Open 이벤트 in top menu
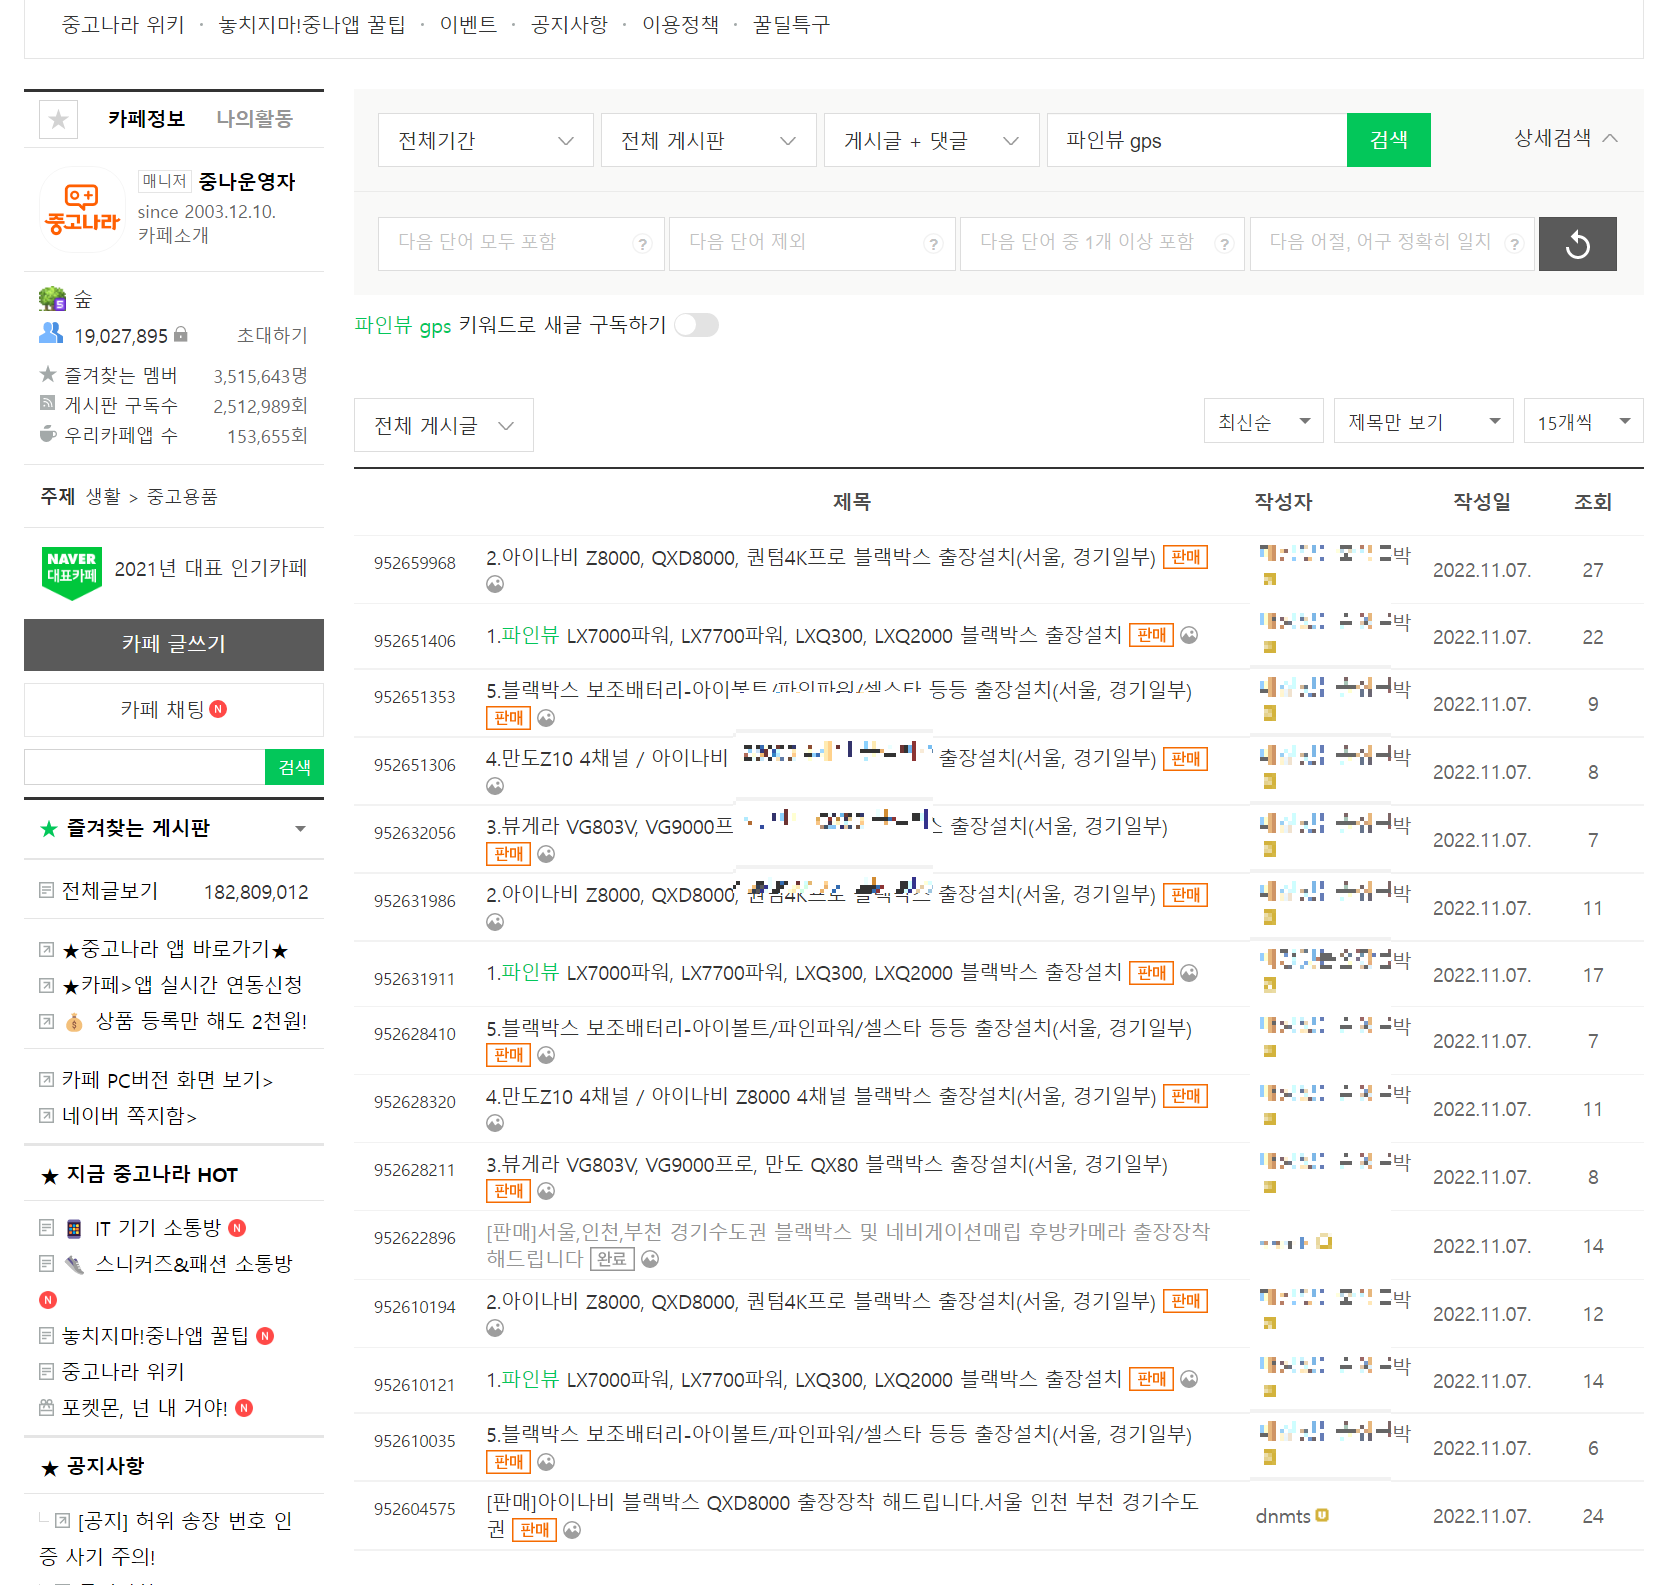 tap(468, 24)
